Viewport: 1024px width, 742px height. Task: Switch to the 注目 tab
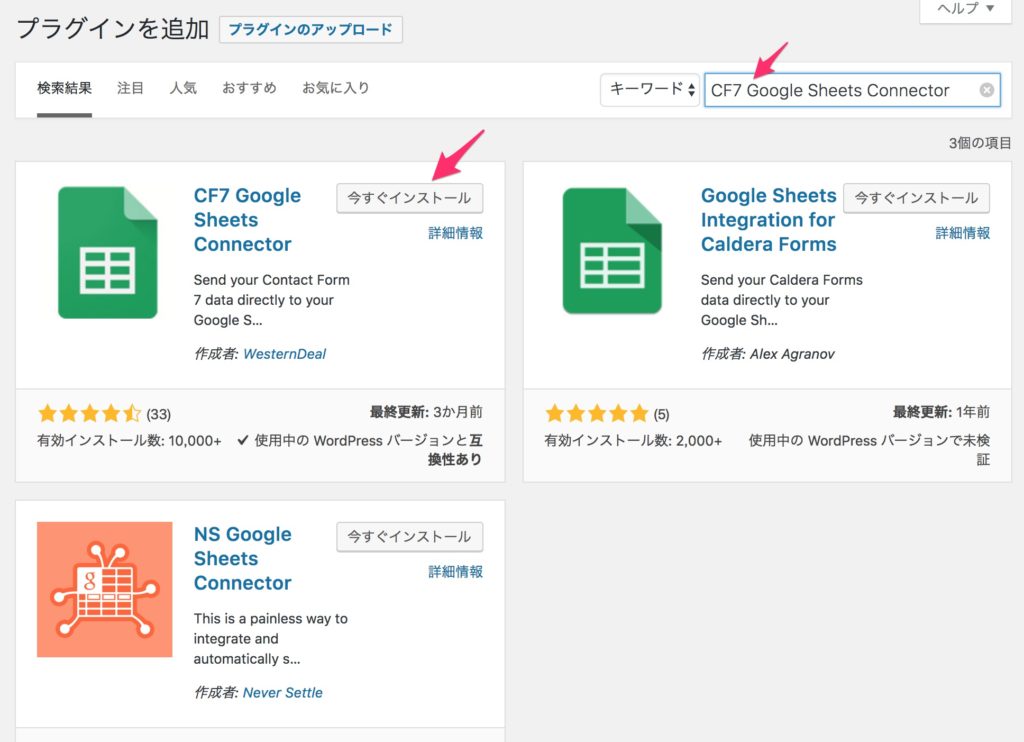(130, 88)
